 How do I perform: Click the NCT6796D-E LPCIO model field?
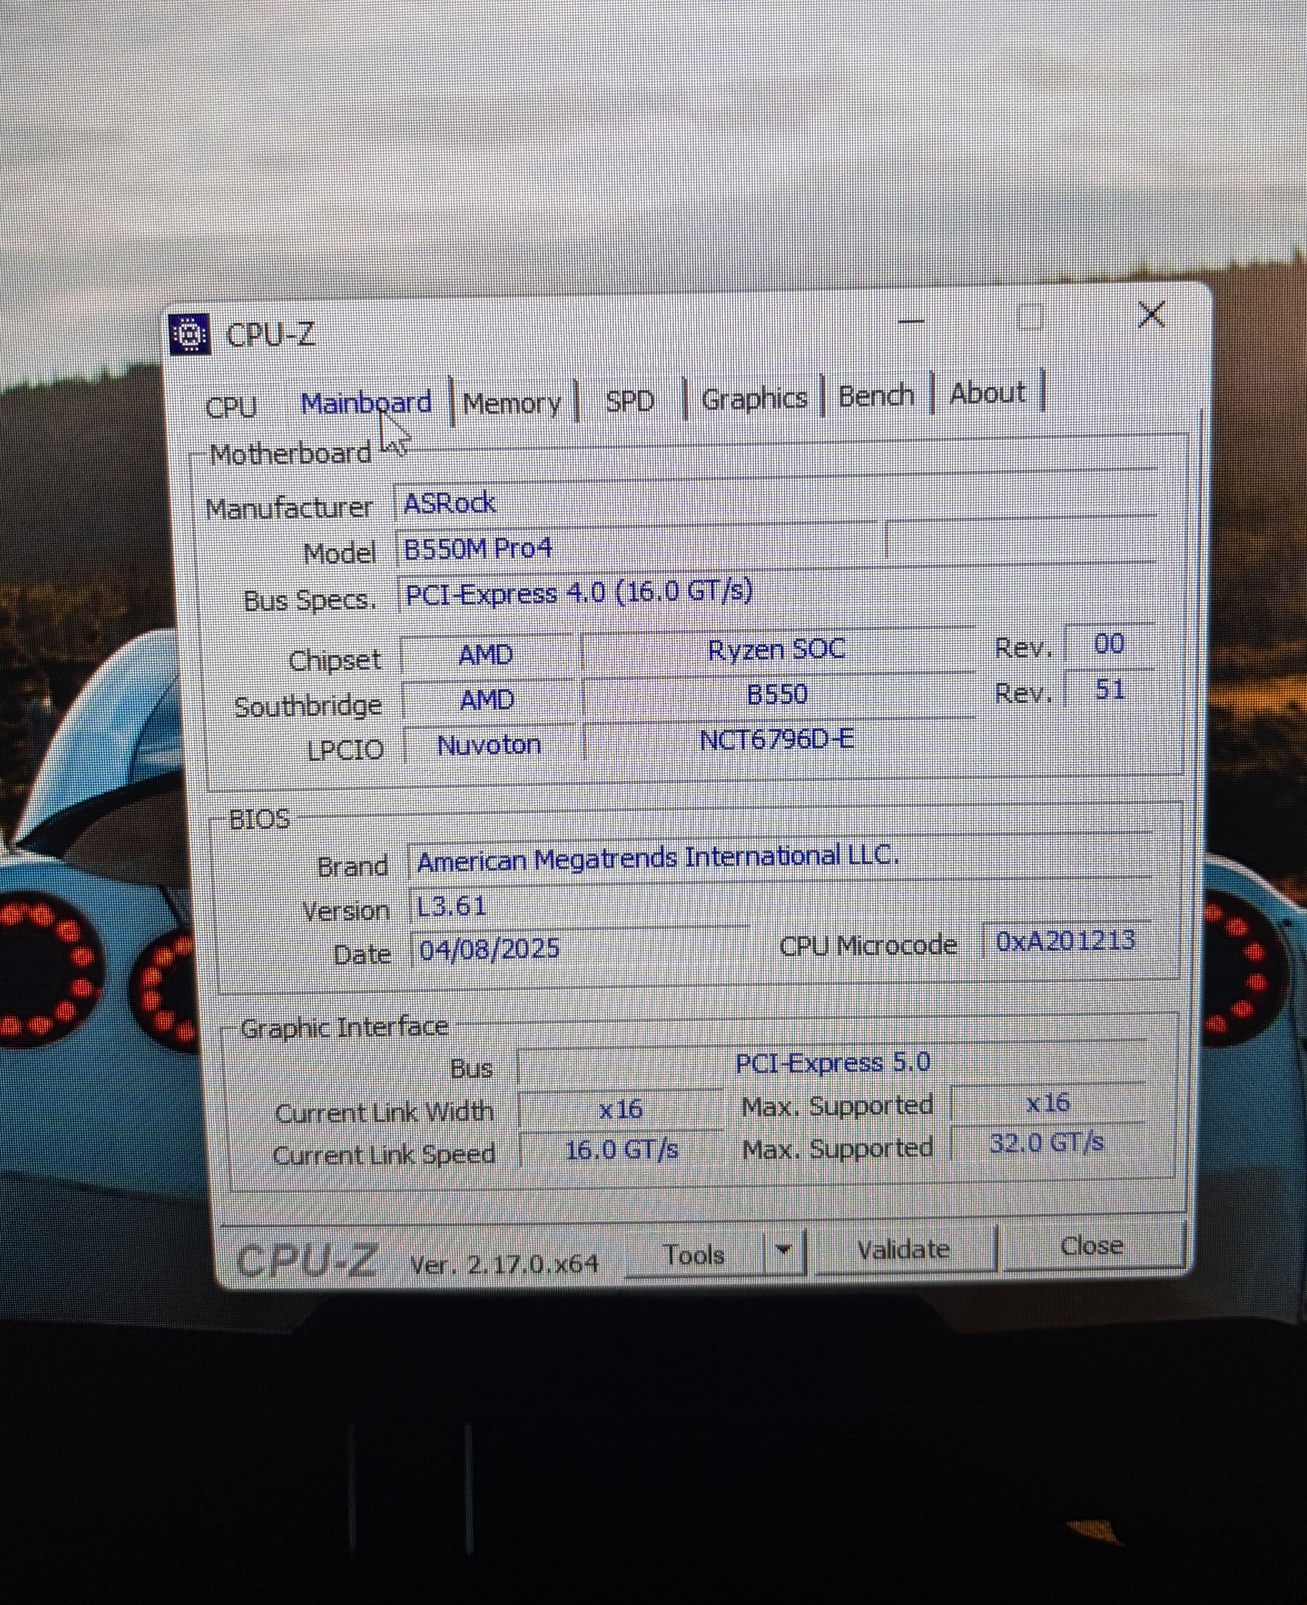point(776,740)
